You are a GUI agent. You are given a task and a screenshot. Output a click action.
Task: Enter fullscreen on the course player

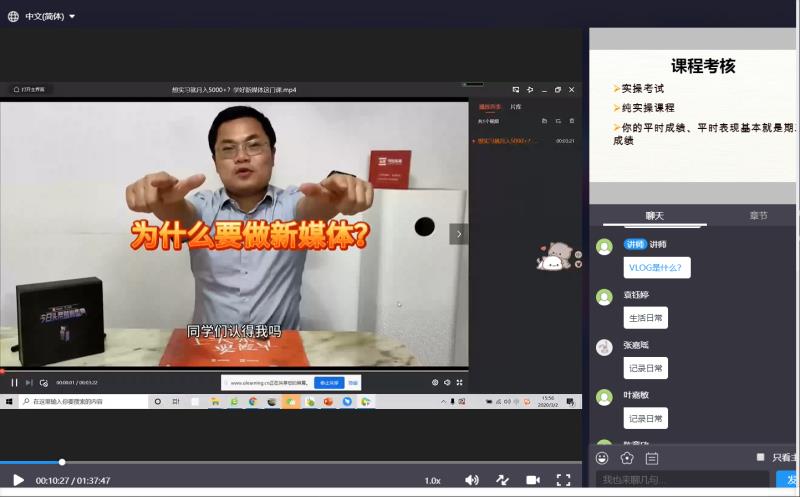tap(563, 480)
